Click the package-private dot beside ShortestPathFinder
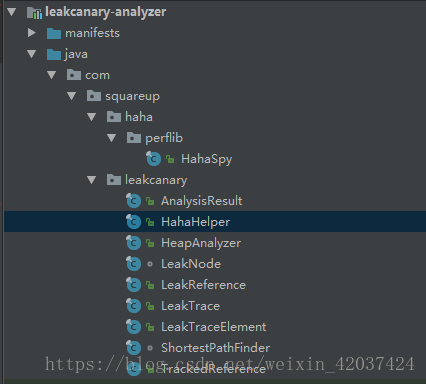The height and width of the screenshot is (384, 426). pos(150,348)
